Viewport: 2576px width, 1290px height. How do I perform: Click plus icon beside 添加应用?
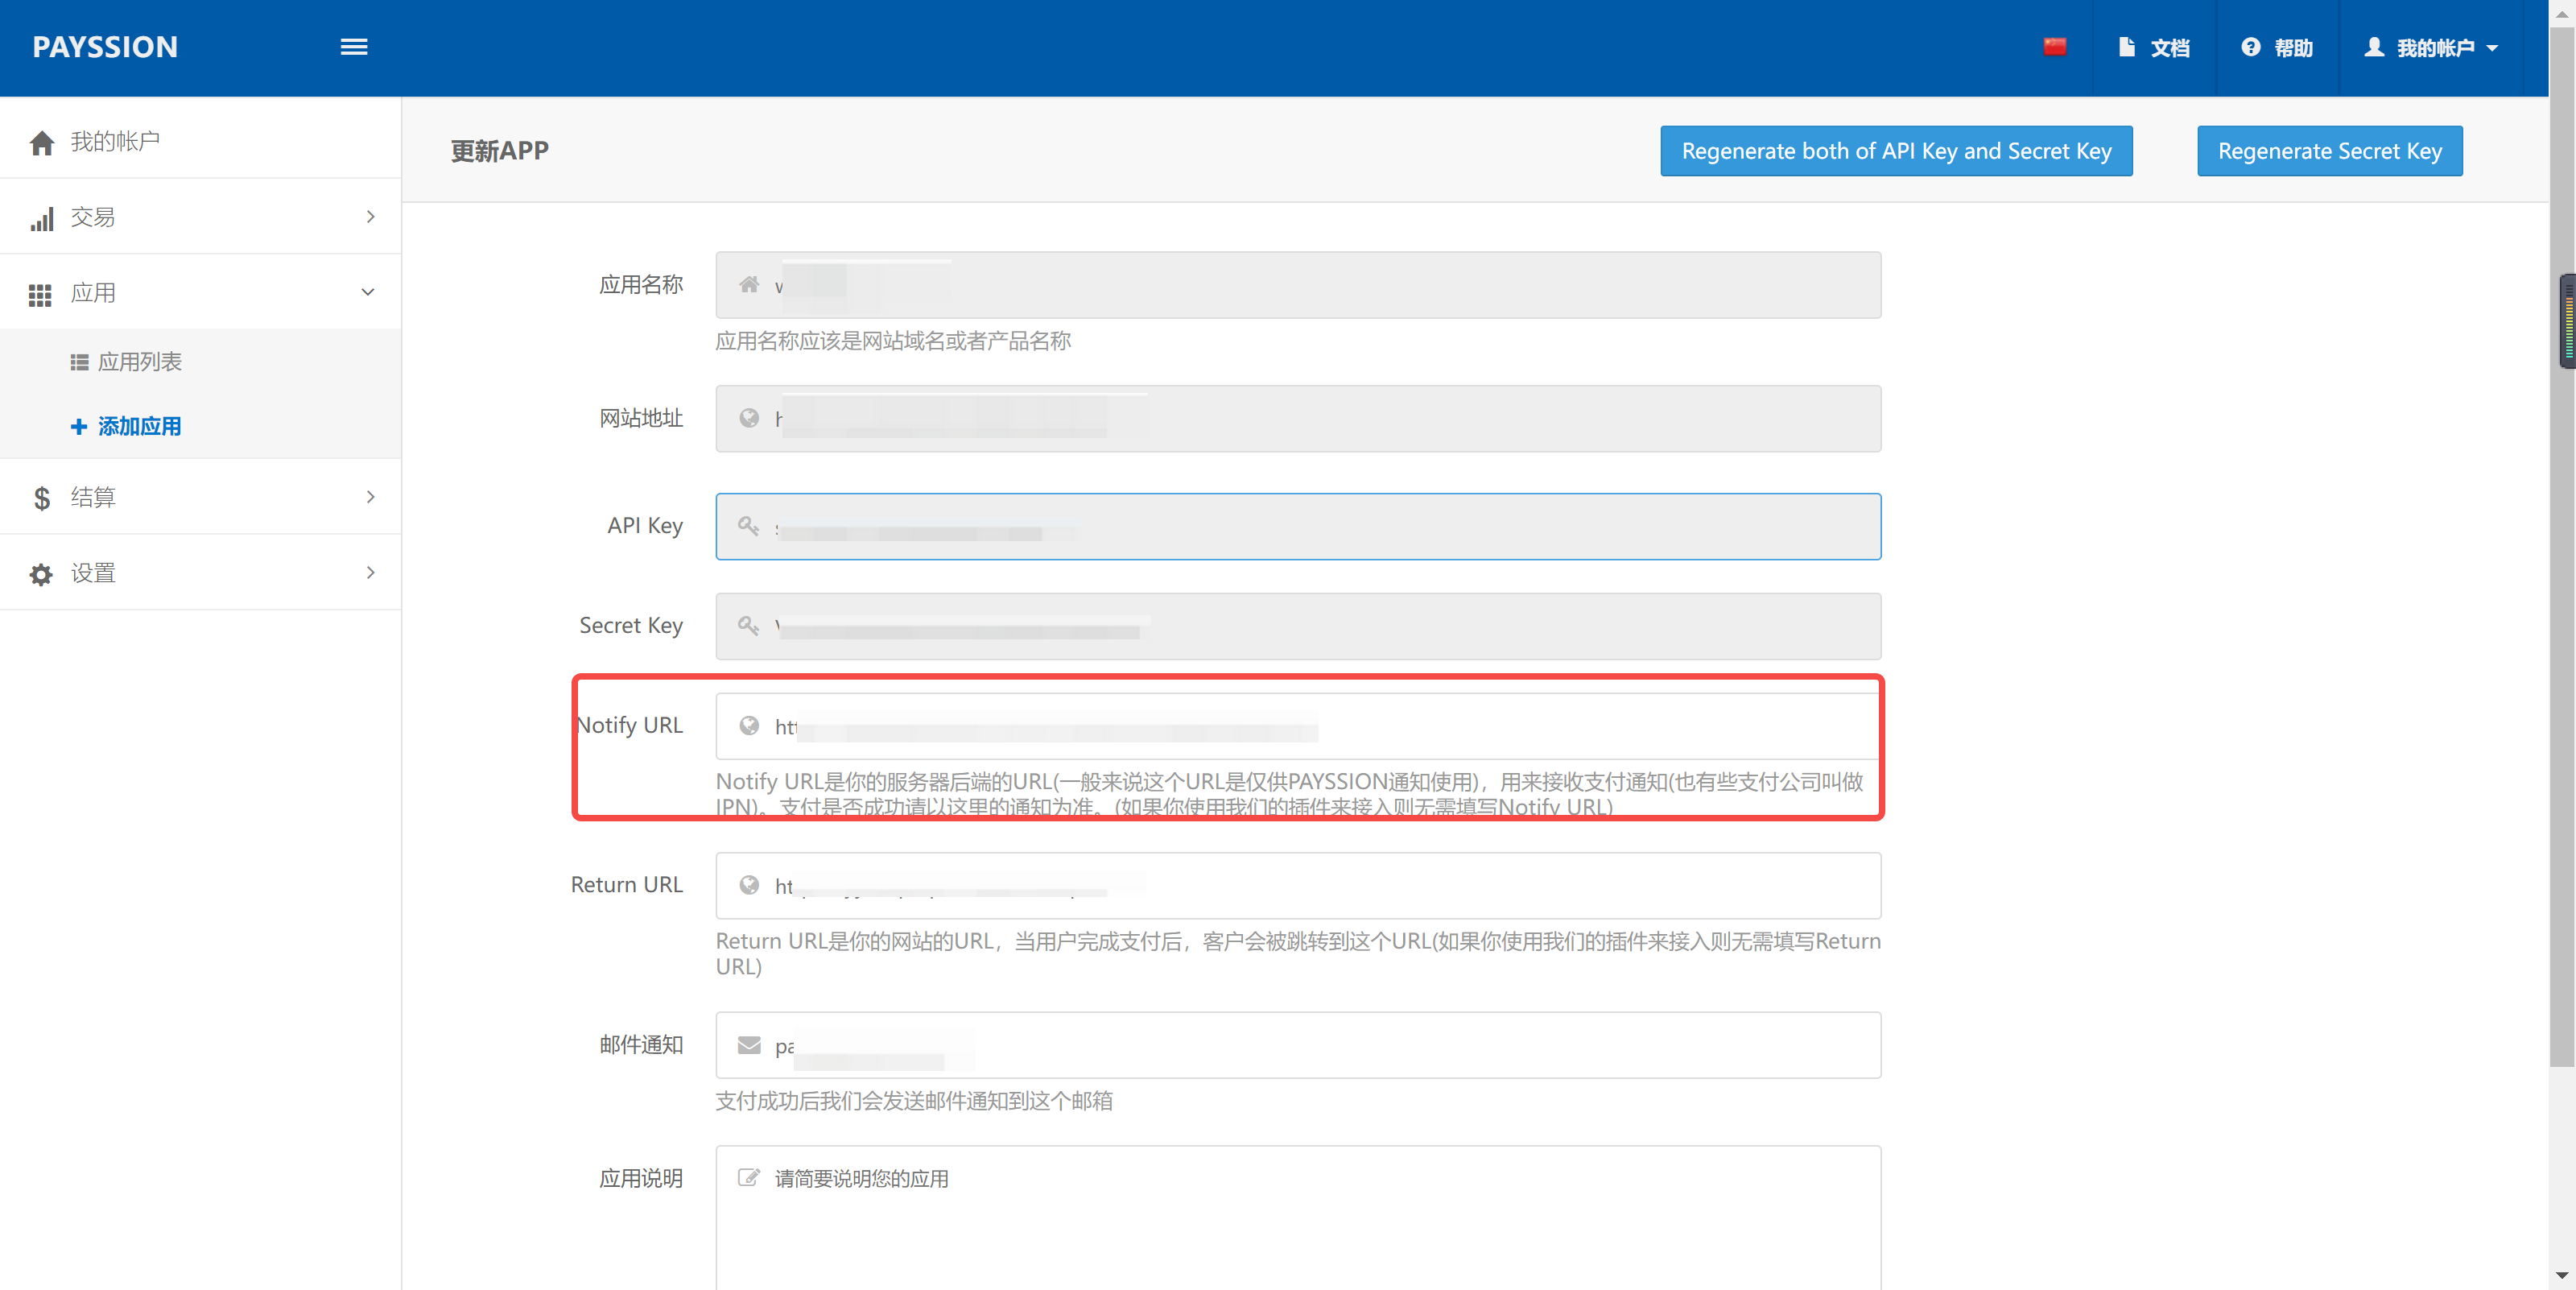(x=79, y=427)
